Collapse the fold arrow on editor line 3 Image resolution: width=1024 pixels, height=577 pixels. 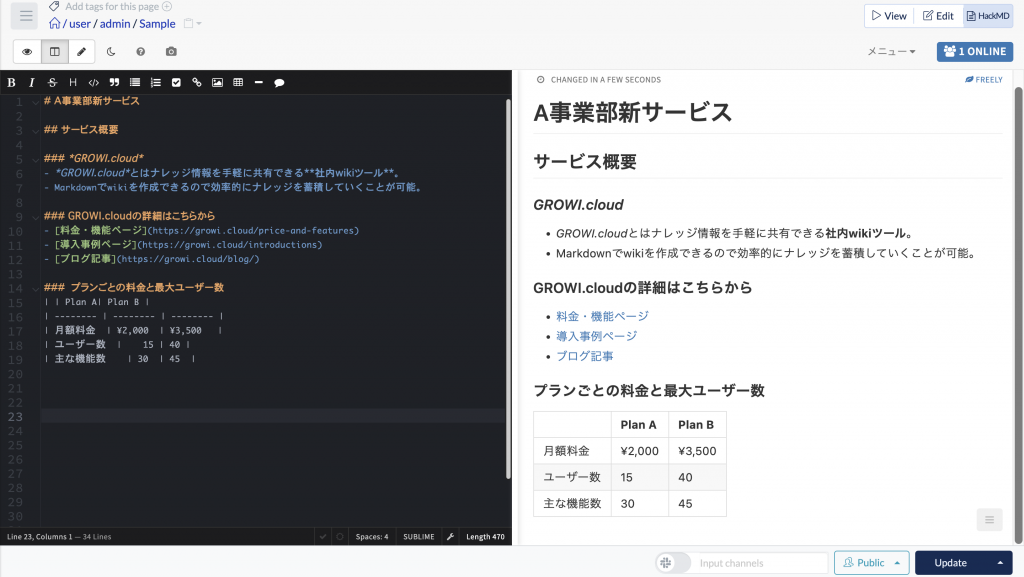(x=35, y=131)
